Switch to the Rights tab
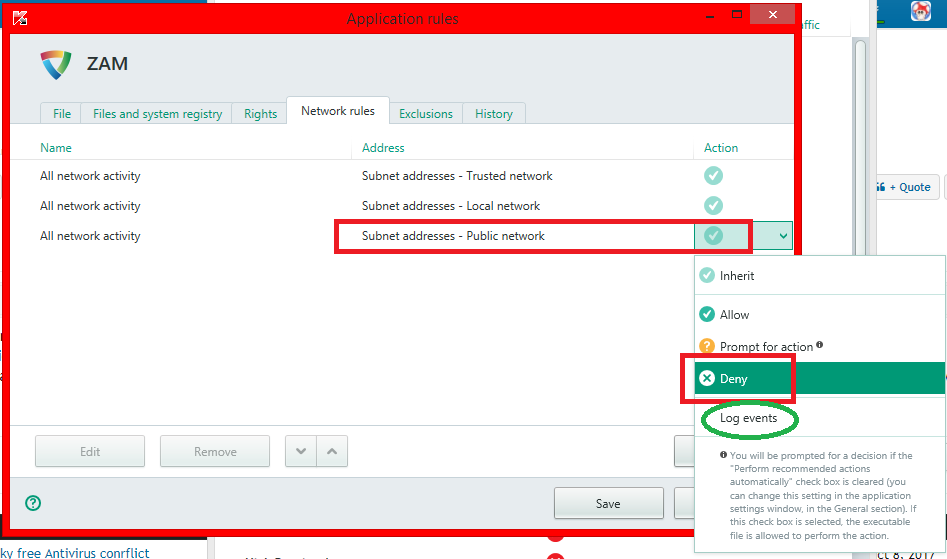947x559 pixels. [260, 113]
